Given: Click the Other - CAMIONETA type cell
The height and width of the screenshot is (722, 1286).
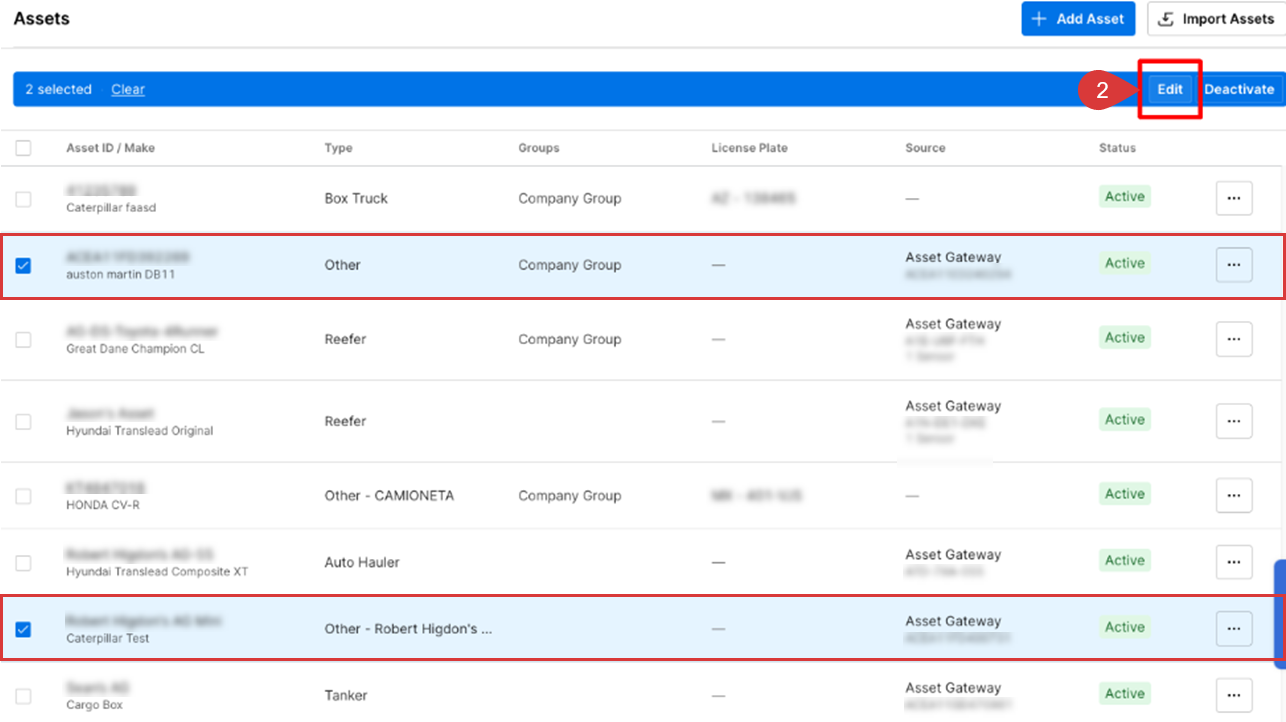Looking at the screenshot, I should click(389, 495).
